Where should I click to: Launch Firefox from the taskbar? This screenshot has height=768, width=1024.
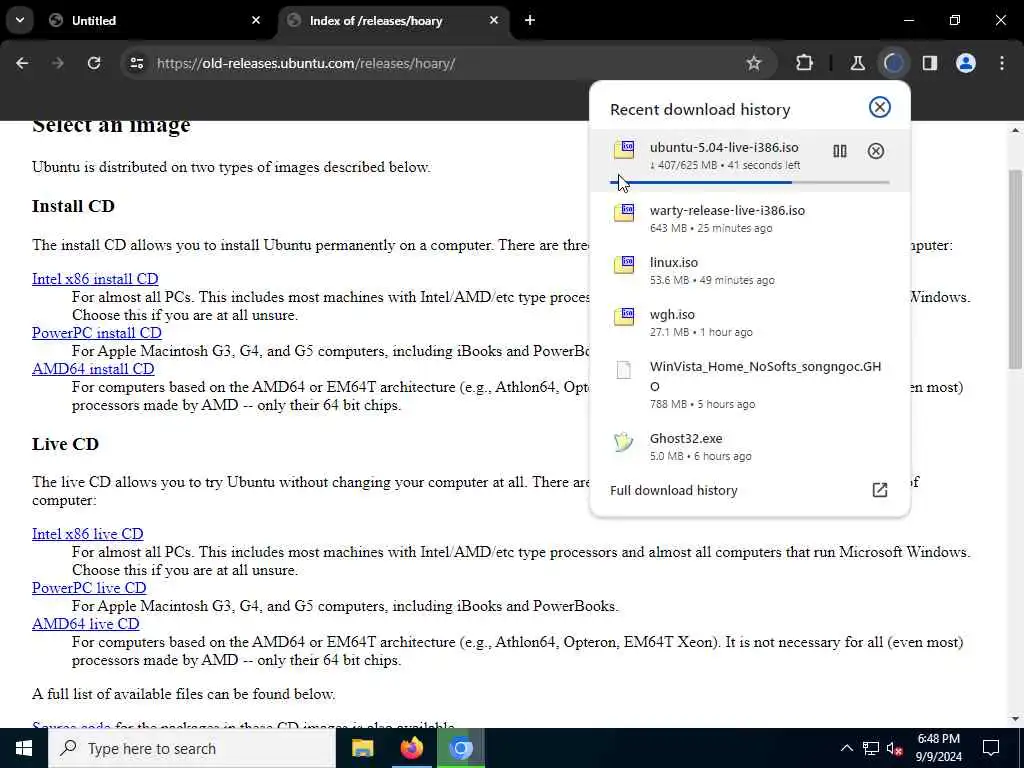411,748
